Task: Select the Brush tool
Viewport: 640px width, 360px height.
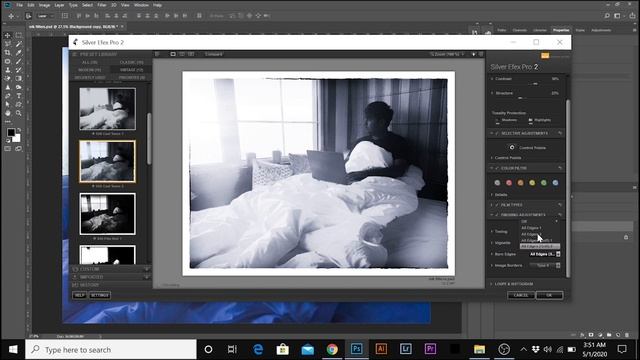Action: click(19, 61)
